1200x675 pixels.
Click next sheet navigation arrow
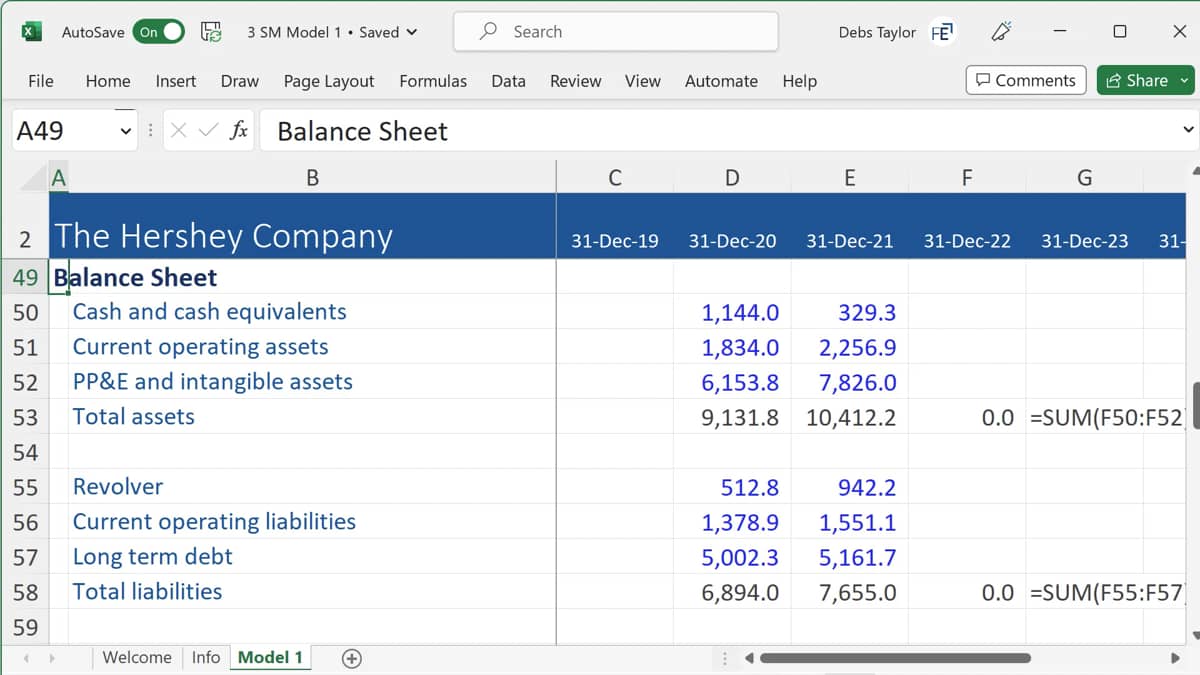tap(51, 658)
